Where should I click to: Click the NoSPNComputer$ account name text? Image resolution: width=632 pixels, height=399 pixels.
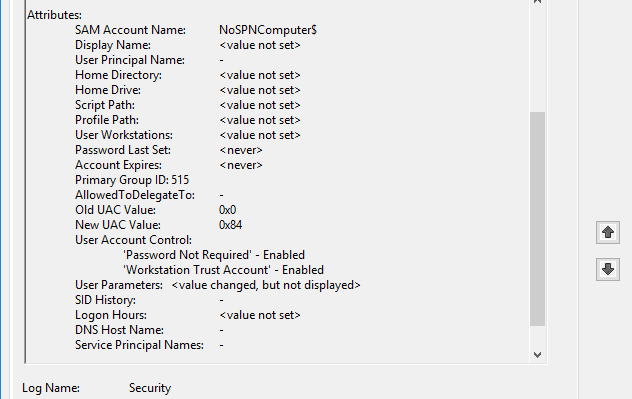(268, 30)
